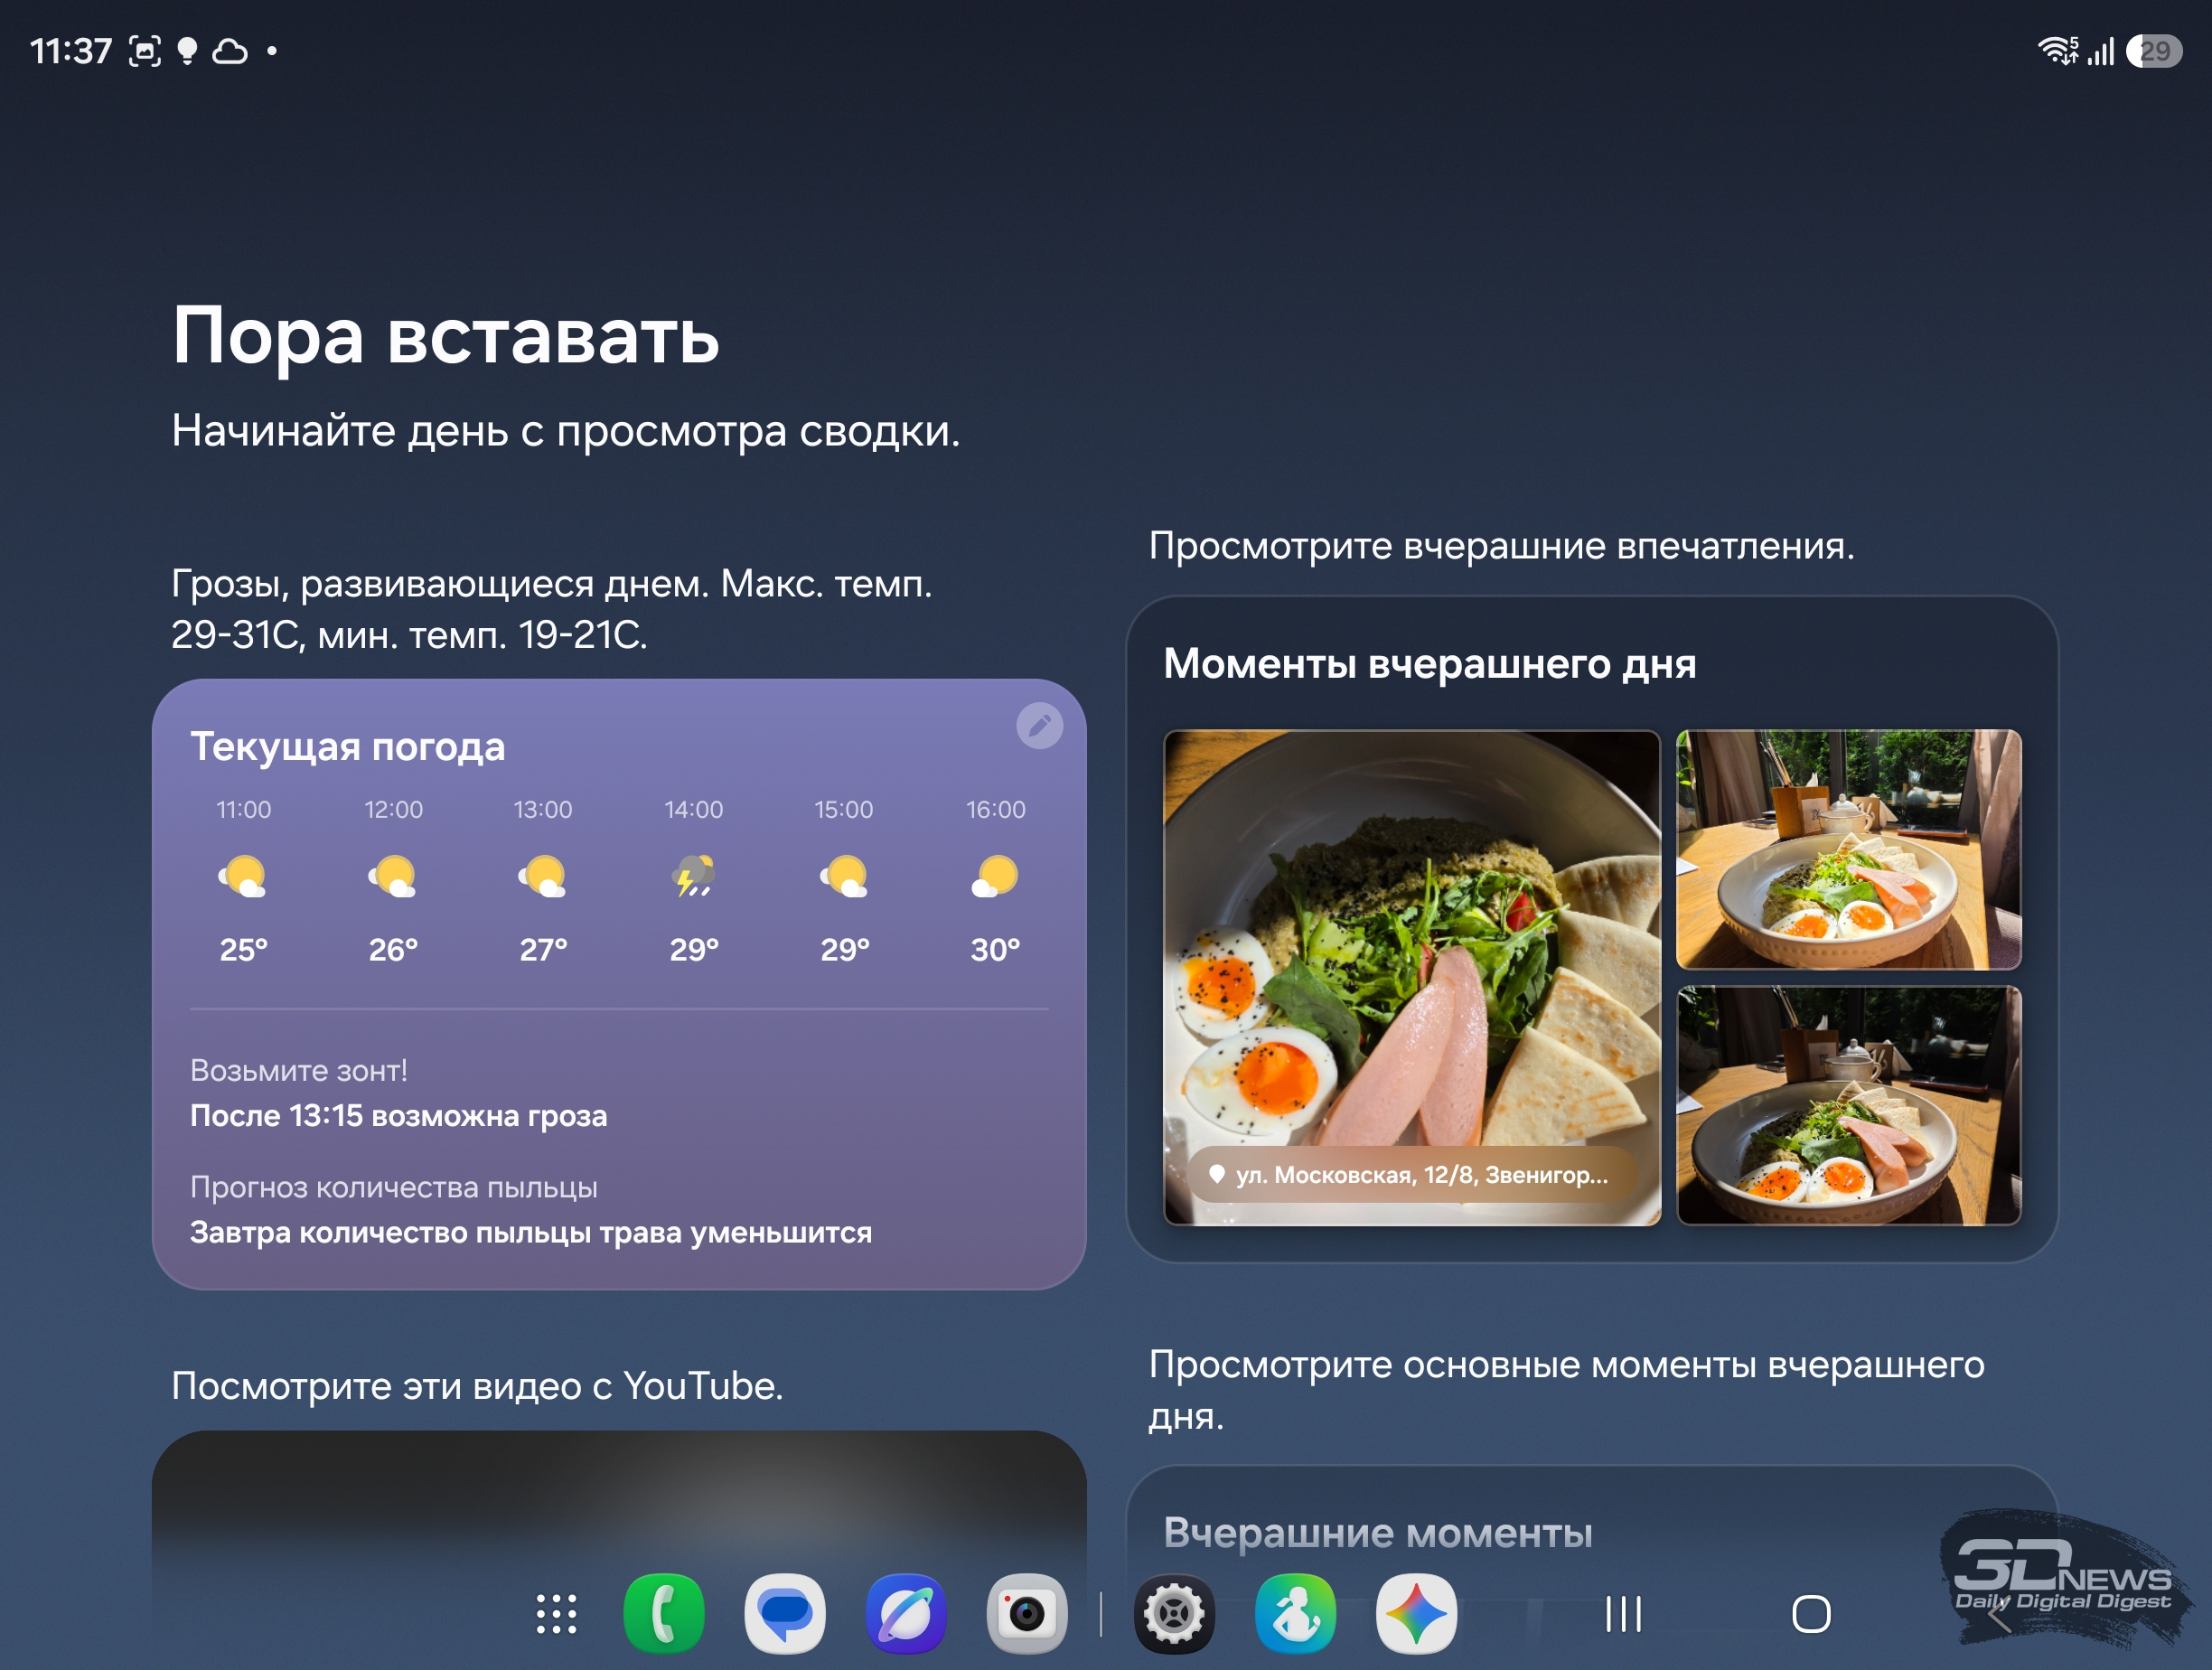The height and width of the screenshot is (1670, 2212).
Task: Open the lower right bowl photo
Action: [x=1848, y=1105]
